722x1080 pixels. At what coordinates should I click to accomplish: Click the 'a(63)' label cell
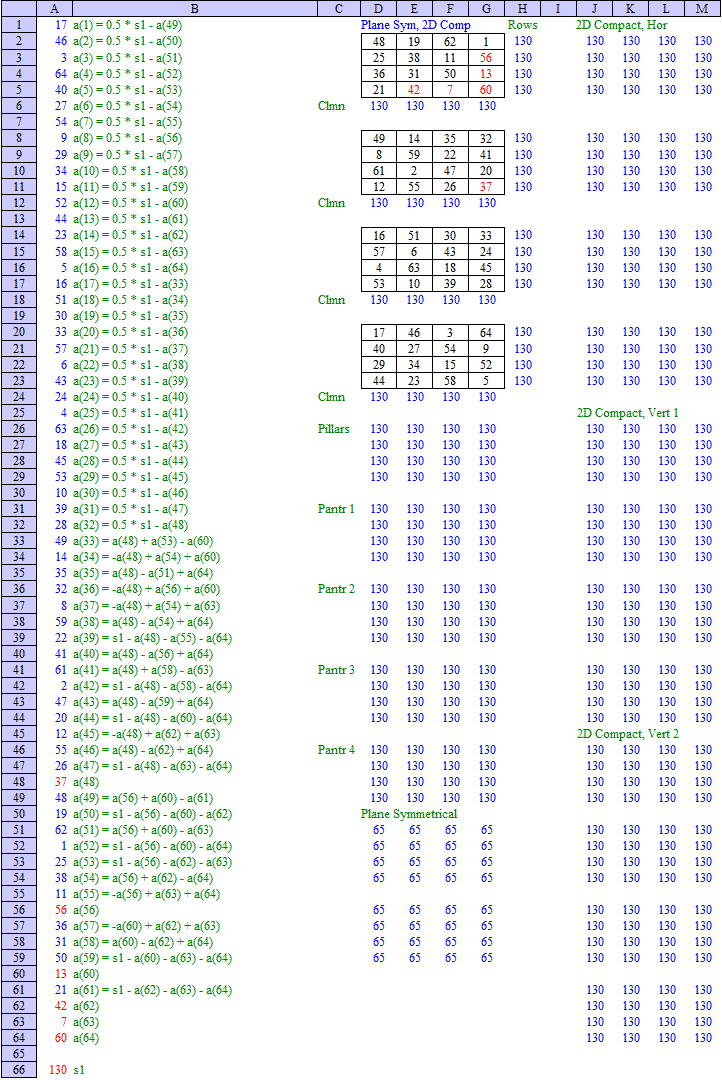[x=86, y=1021]
